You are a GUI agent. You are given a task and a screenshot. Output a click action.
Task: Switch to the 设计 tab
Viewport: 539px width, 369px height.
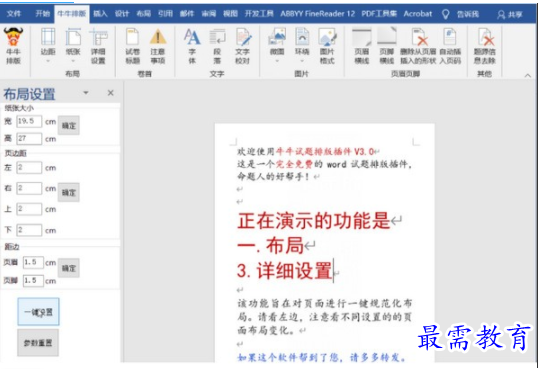122,14
